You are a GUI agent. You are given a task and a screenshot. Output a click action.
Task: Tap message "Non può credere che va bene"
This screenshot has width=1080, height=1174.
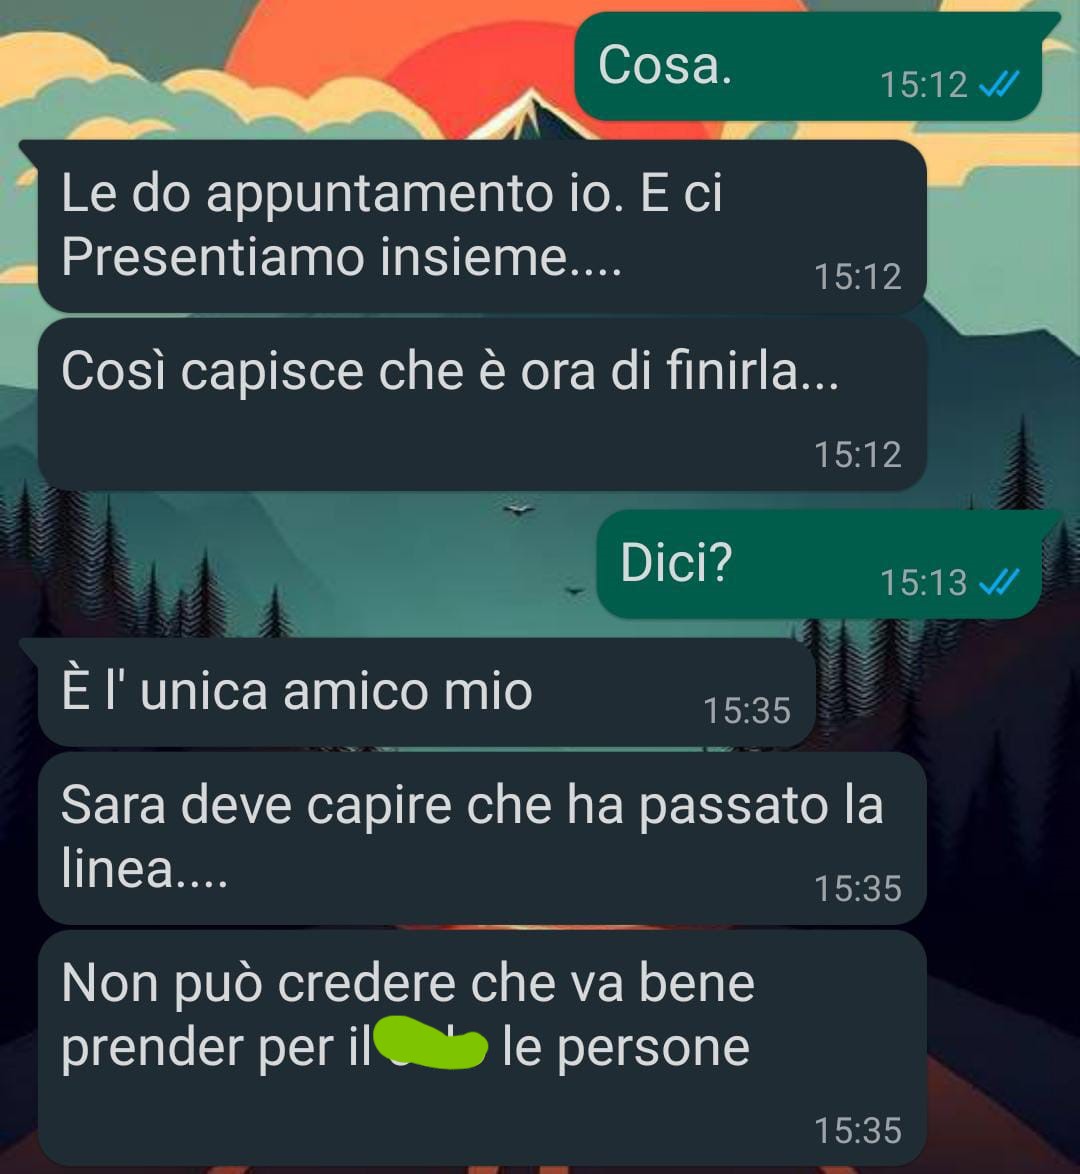point(482,1047)
